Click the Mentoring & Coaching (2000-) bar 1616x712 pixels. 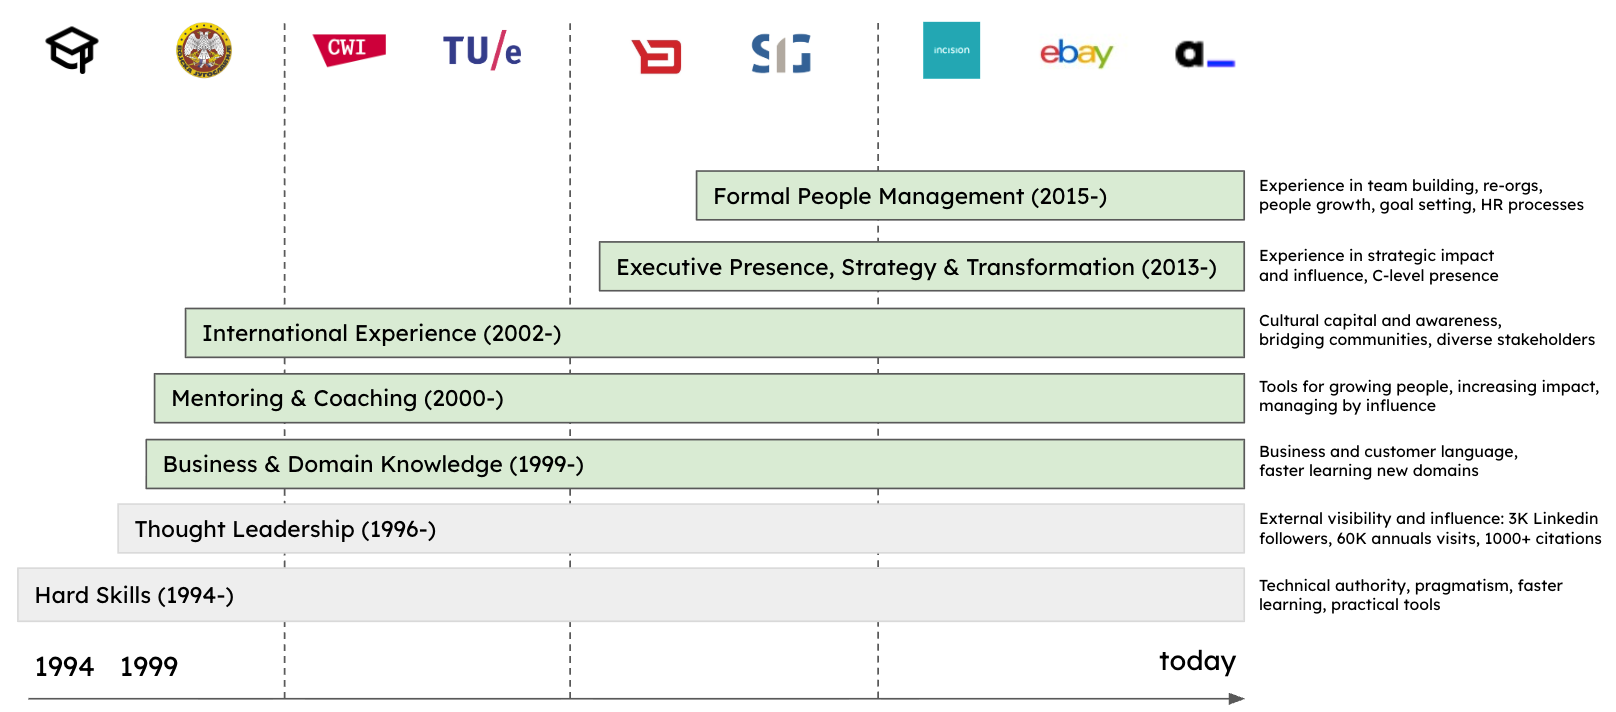click(699, 398)
